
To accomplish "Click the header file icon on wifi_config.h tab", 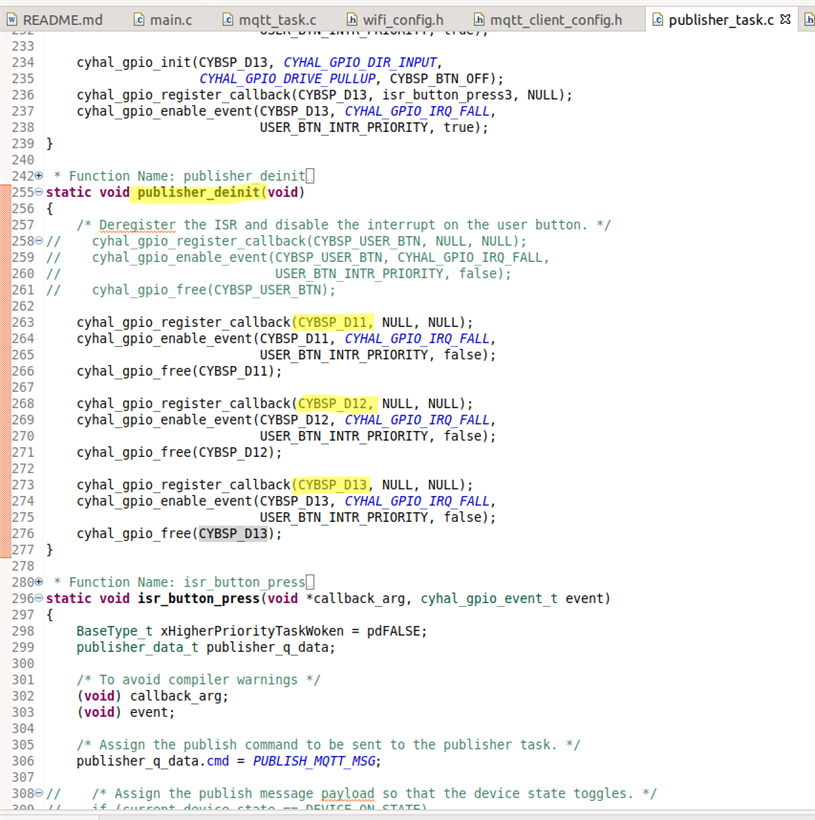I will coord(353,19).
